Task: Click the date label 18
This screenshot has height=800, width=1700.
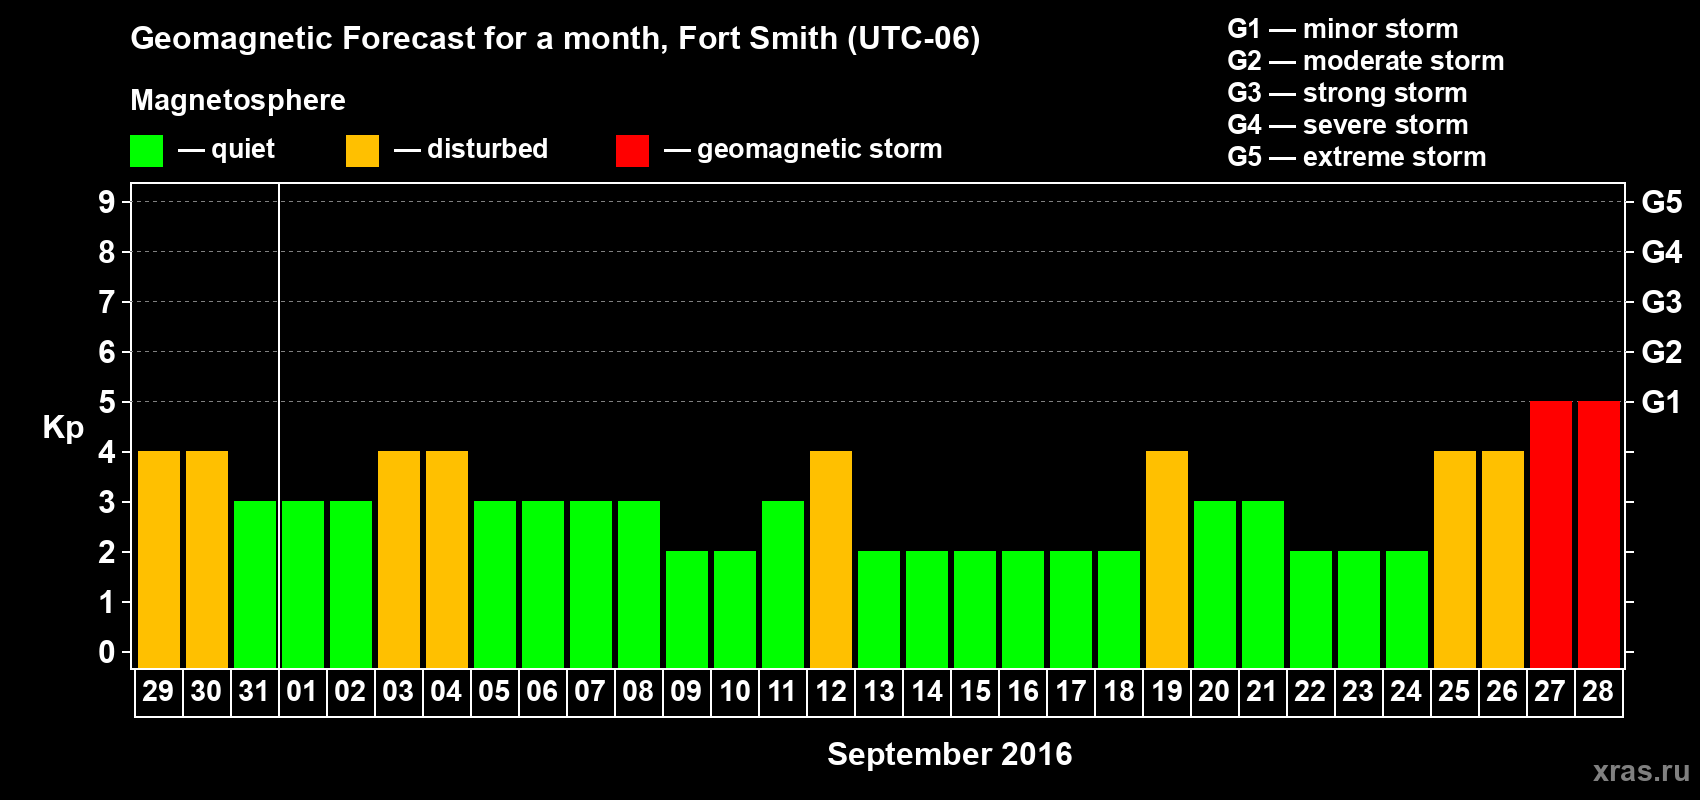Action: pyautogui.click(x=1118, y=692)
